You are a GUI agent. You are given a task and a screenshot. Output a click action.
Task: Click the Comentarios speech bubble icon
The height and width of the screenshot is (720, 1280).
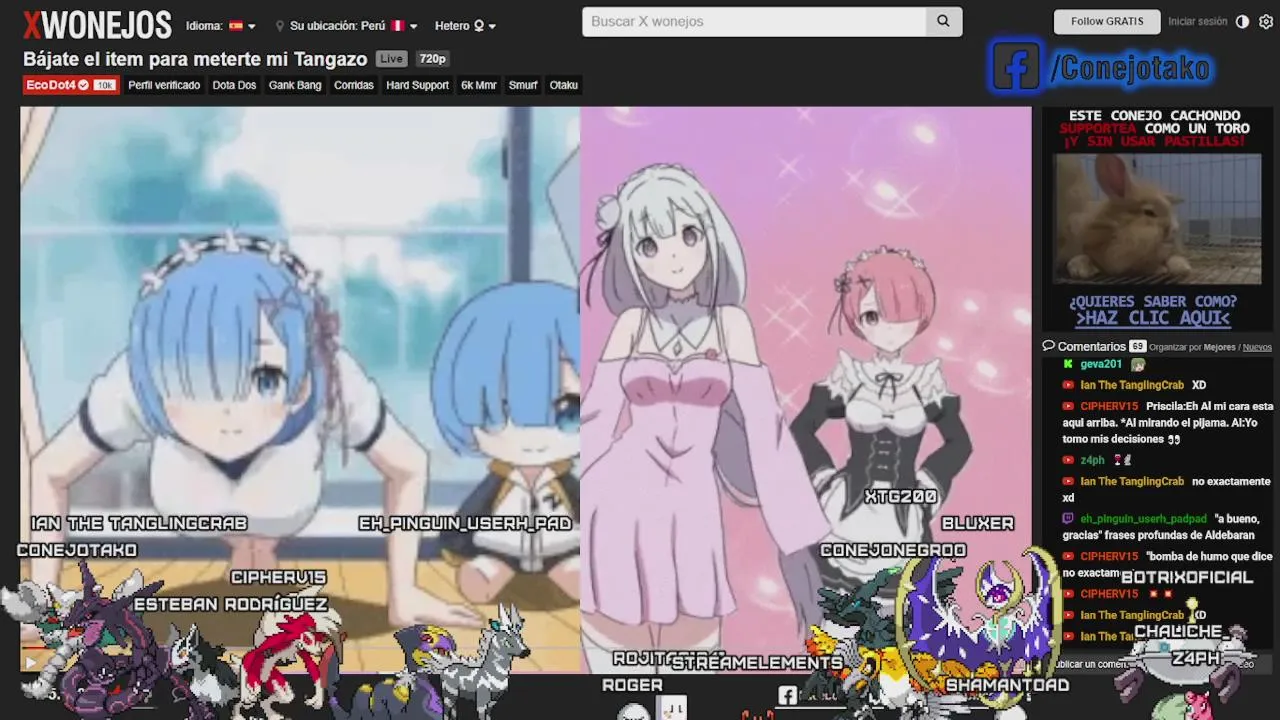[1049, 346]
